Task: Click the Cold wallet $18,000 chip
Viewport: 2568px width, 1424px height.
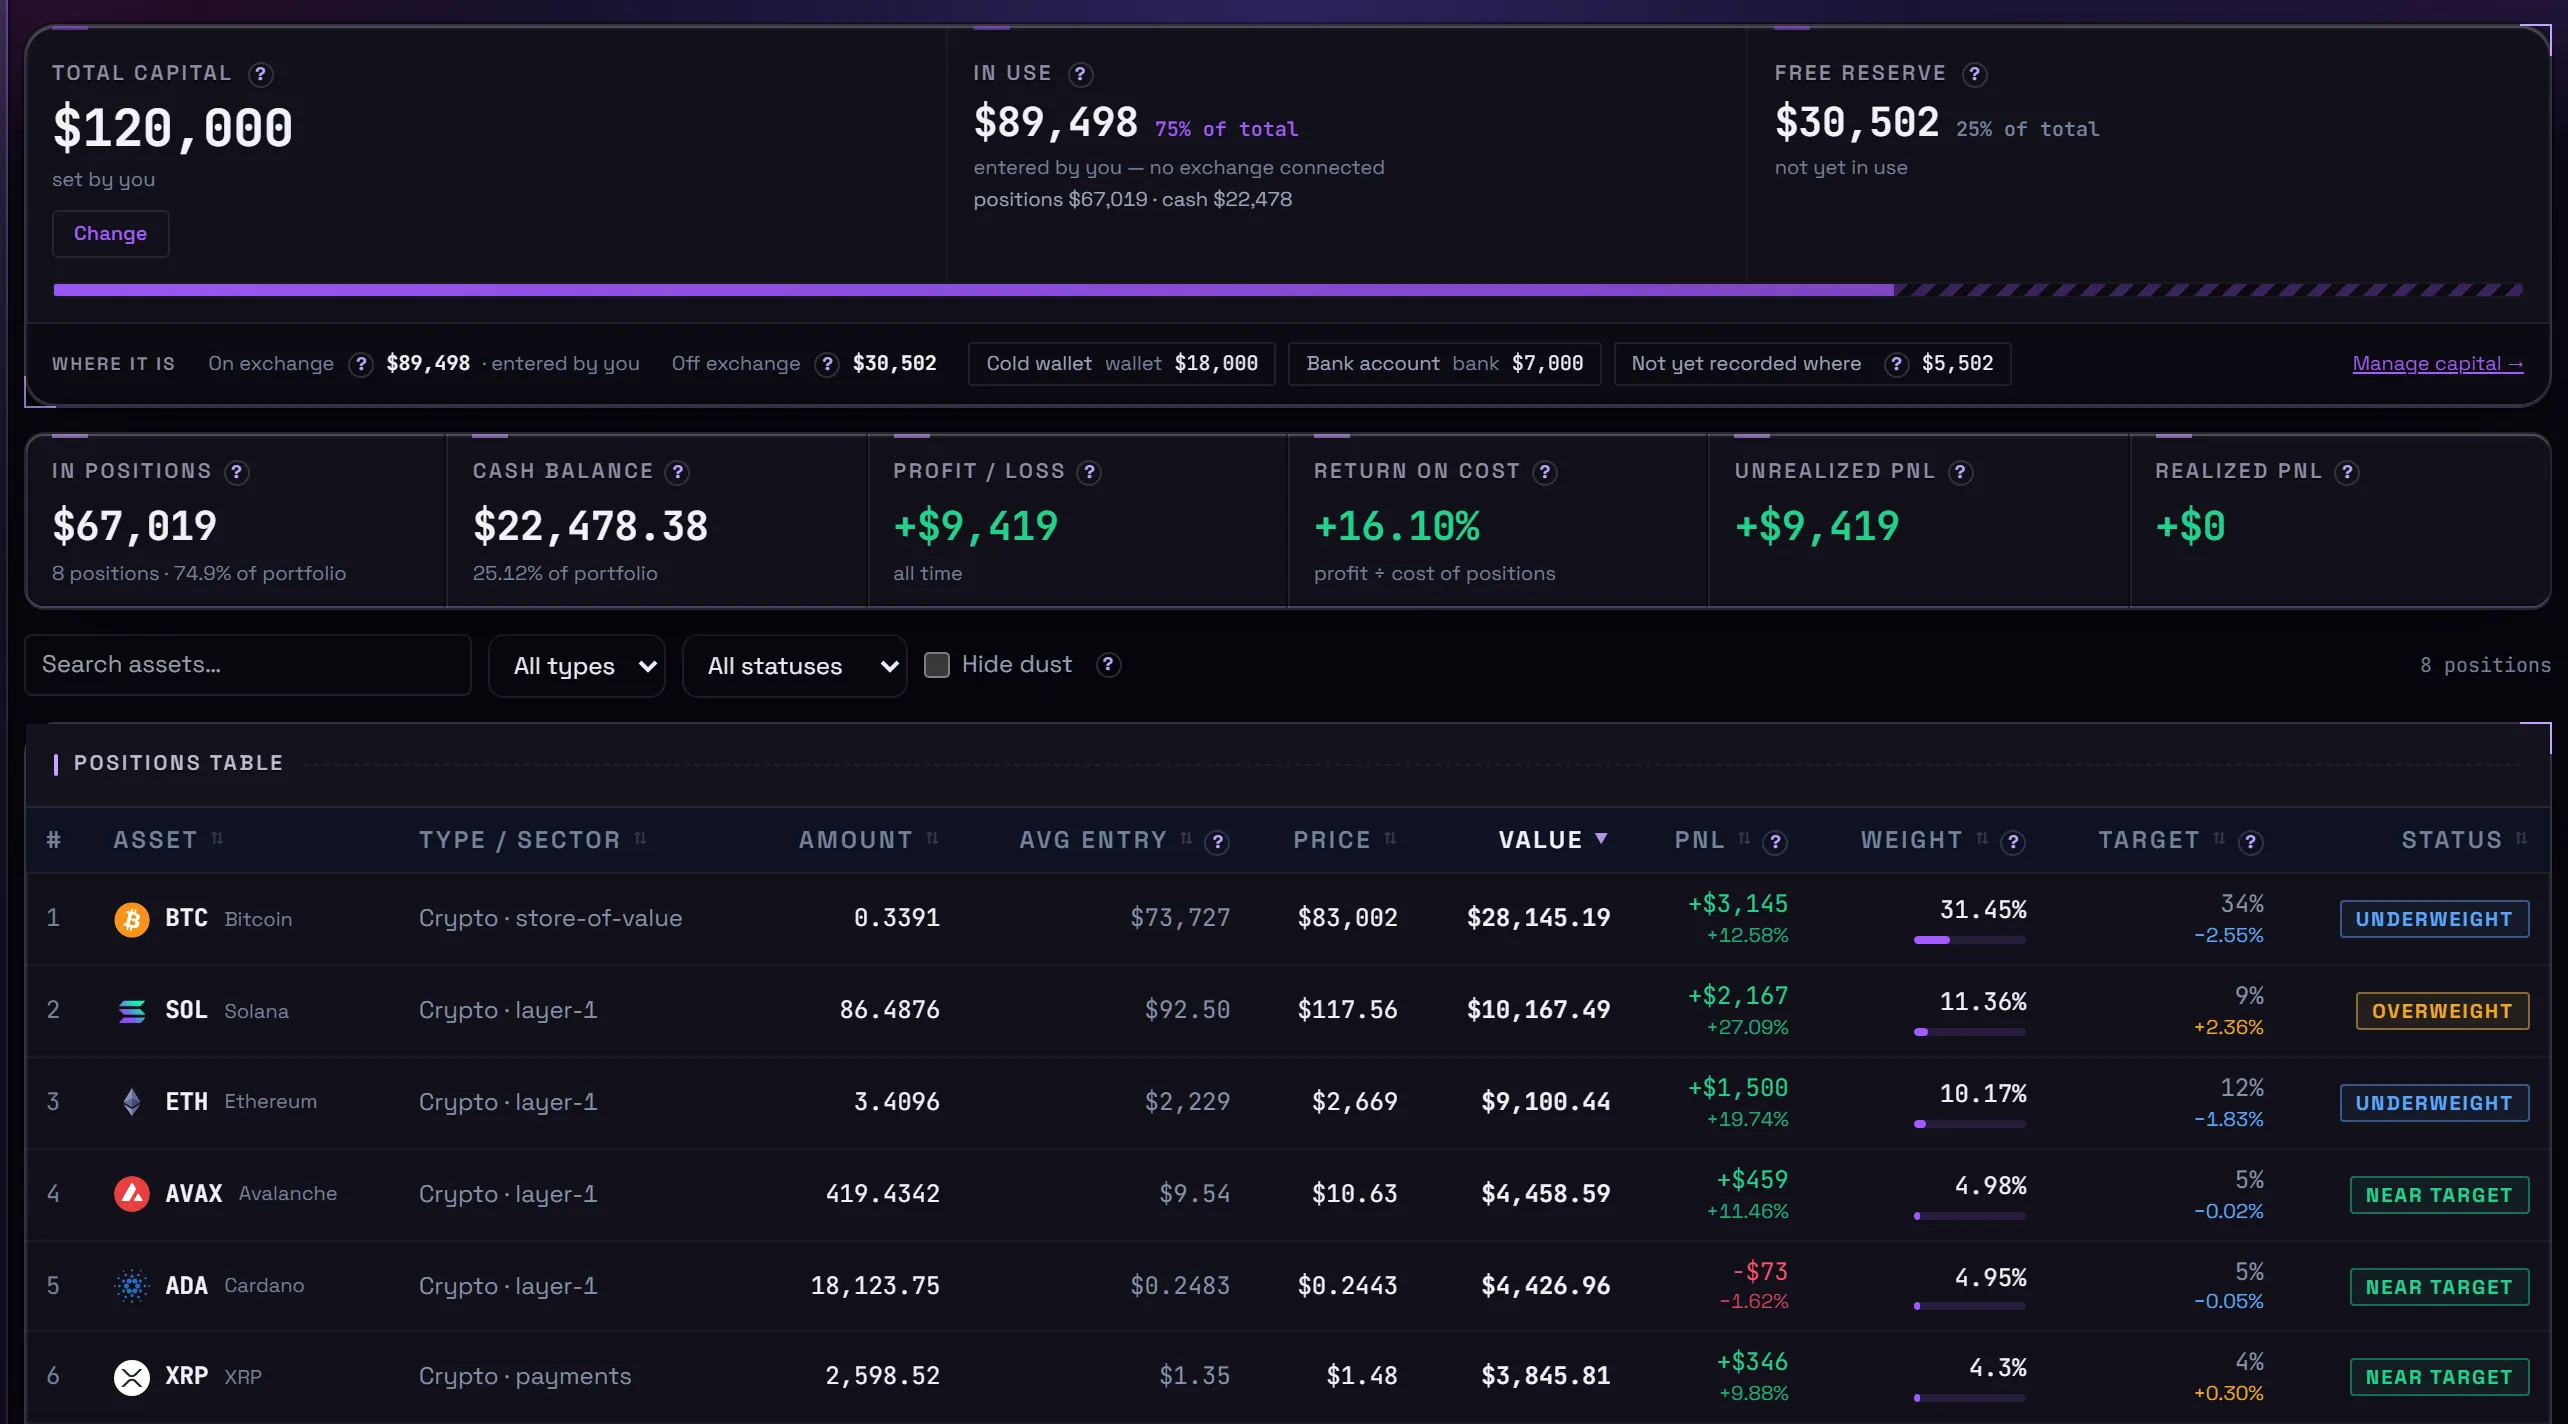Action: 1122,364
